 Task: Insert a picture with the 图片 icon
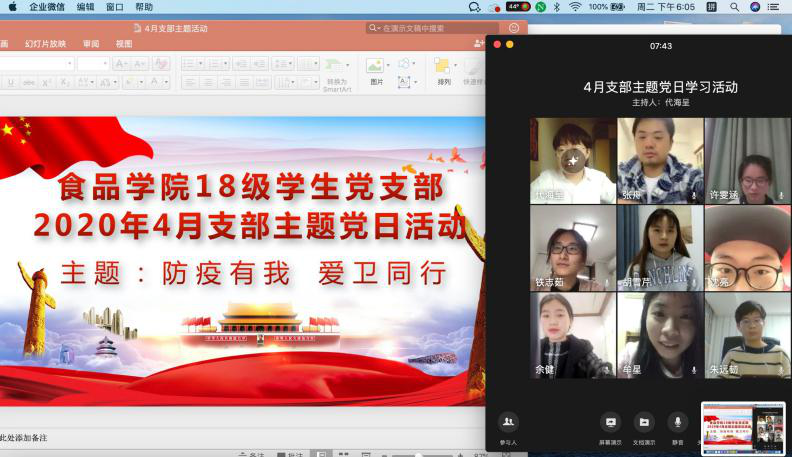click(x=376, y=68)
